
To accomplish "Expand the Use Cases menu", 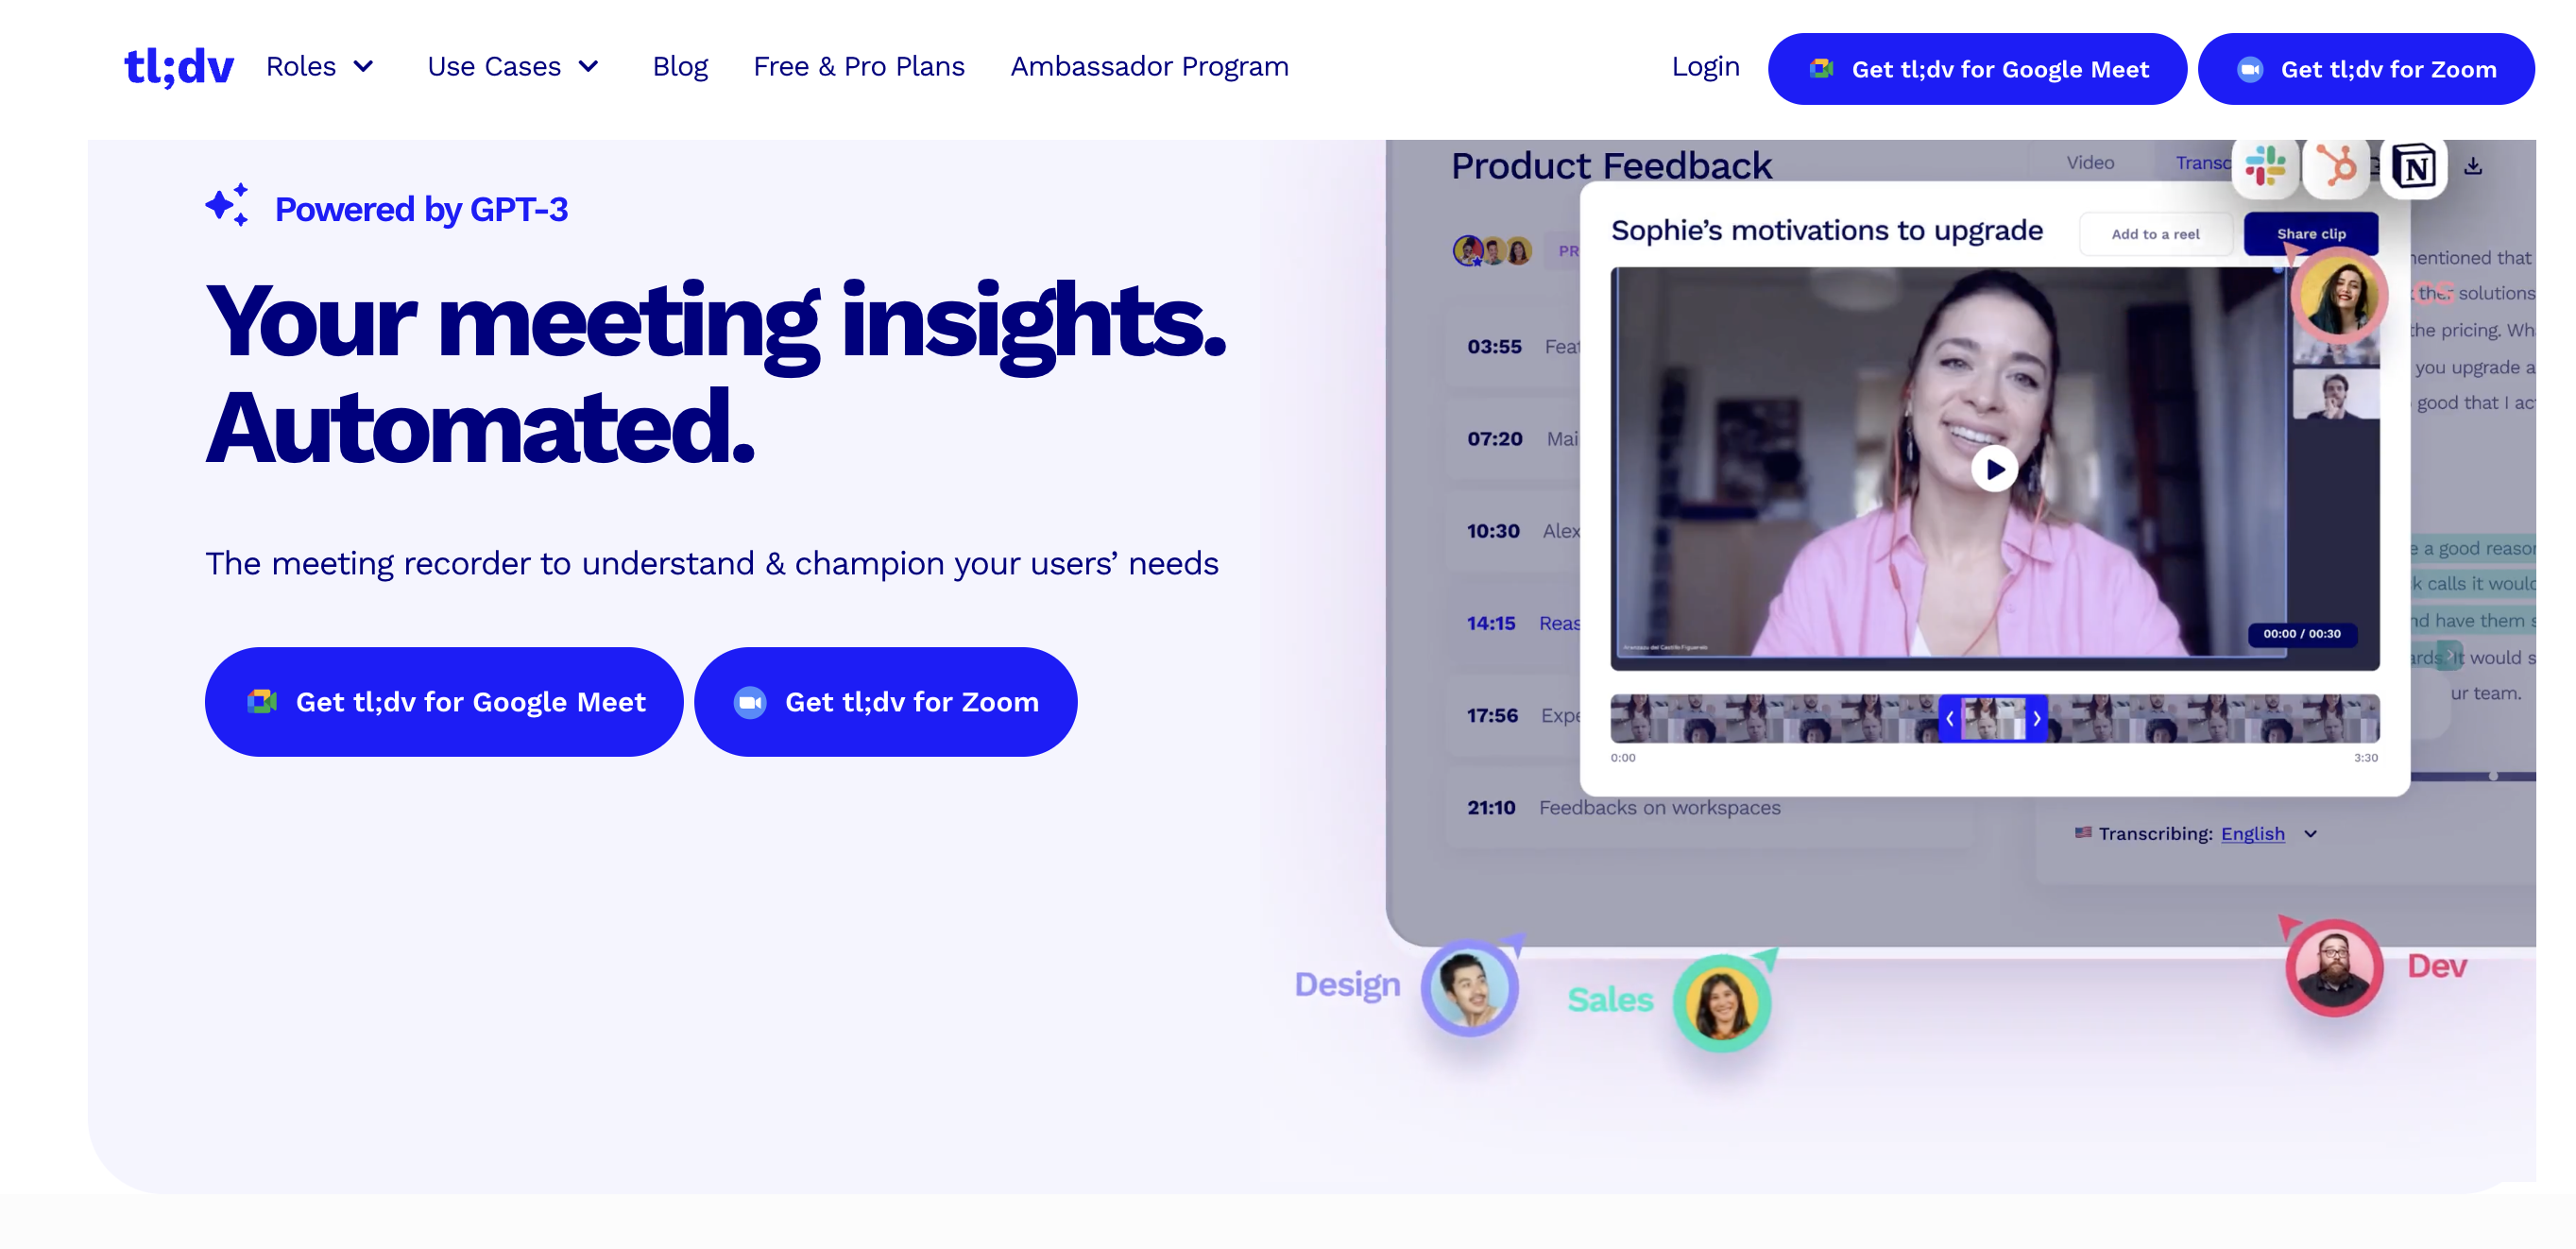I will tap(514, 67).
